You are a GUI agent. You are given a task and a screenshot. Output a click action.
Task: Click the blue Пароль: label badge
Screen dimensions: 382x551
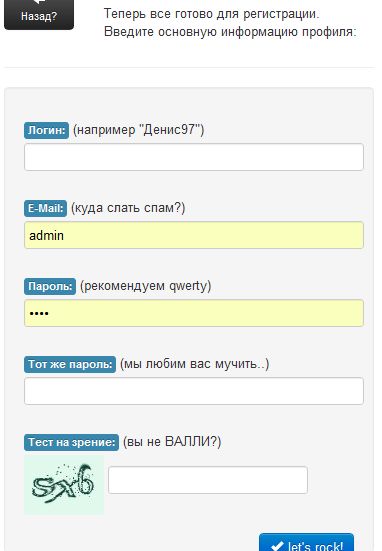click(50, 286)
